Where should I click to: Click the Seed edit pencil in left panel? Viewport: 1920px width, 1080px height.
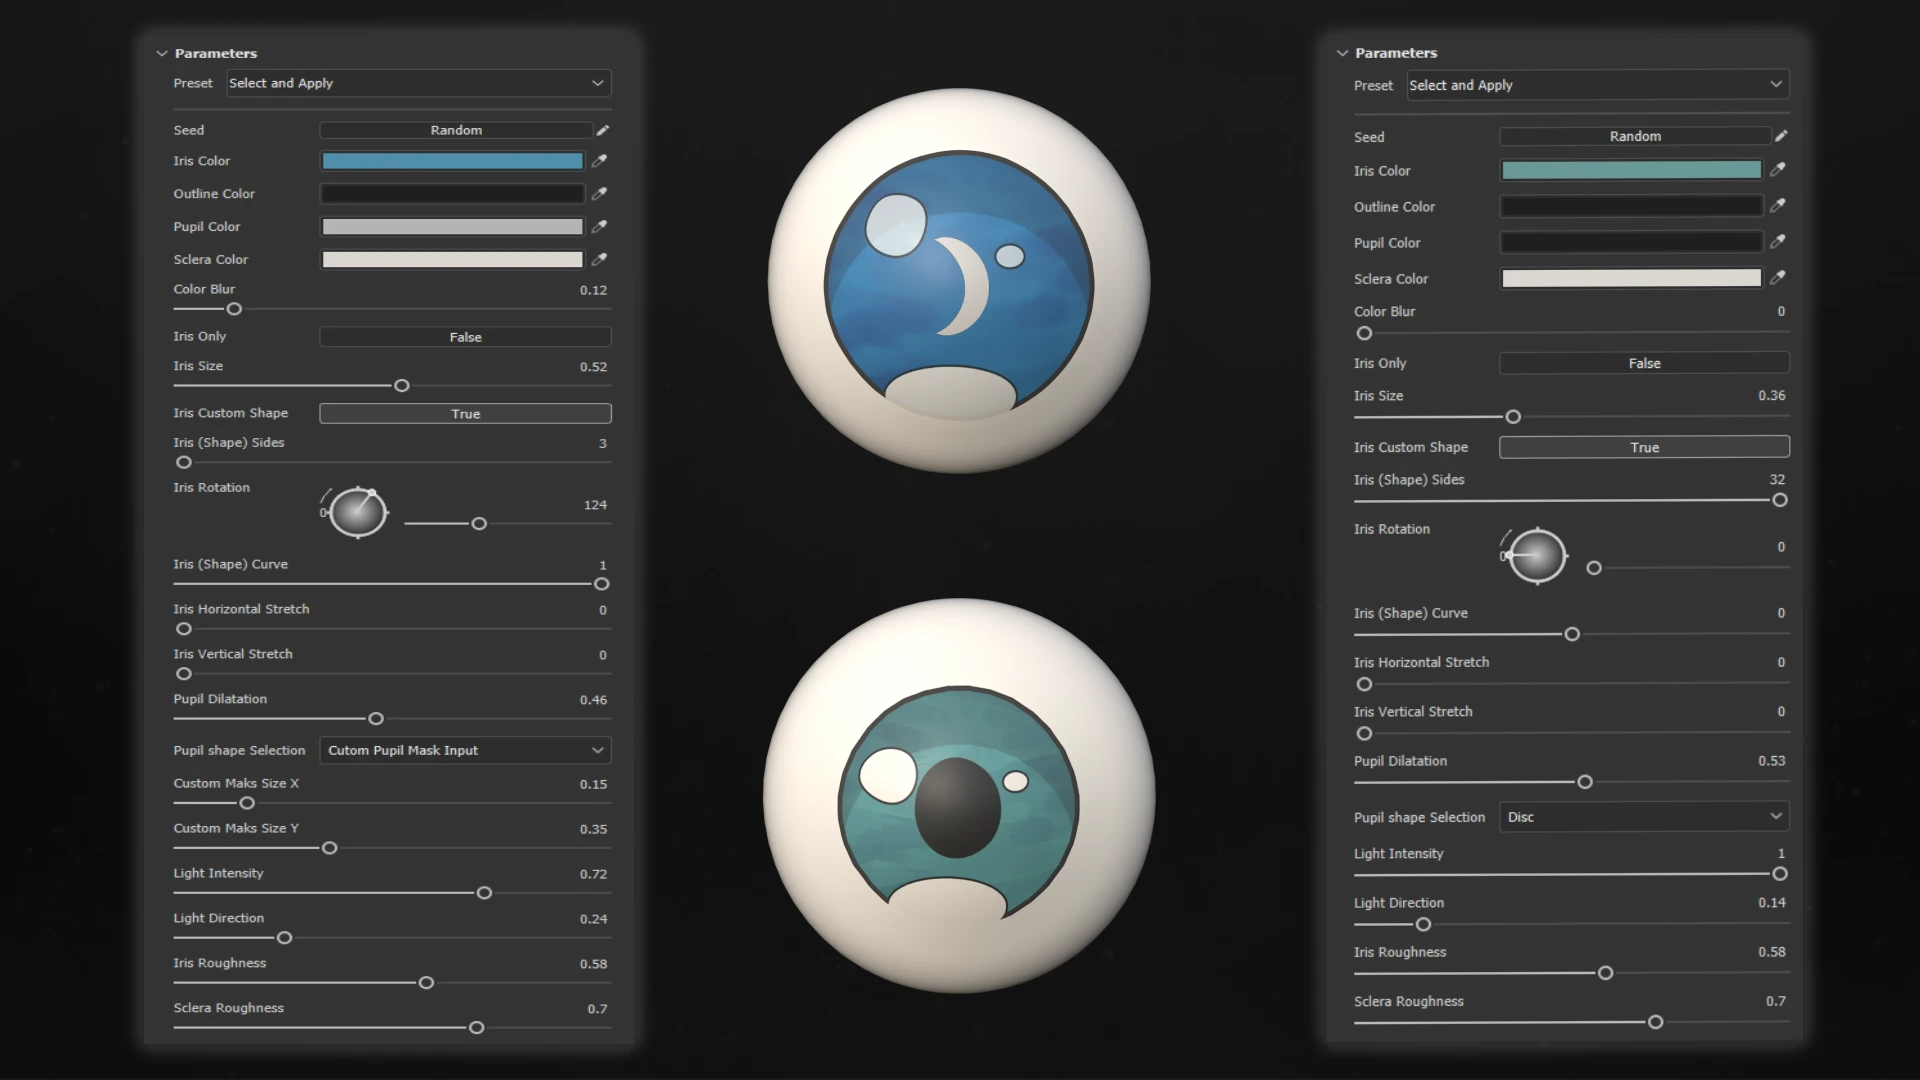pos(603,130)
